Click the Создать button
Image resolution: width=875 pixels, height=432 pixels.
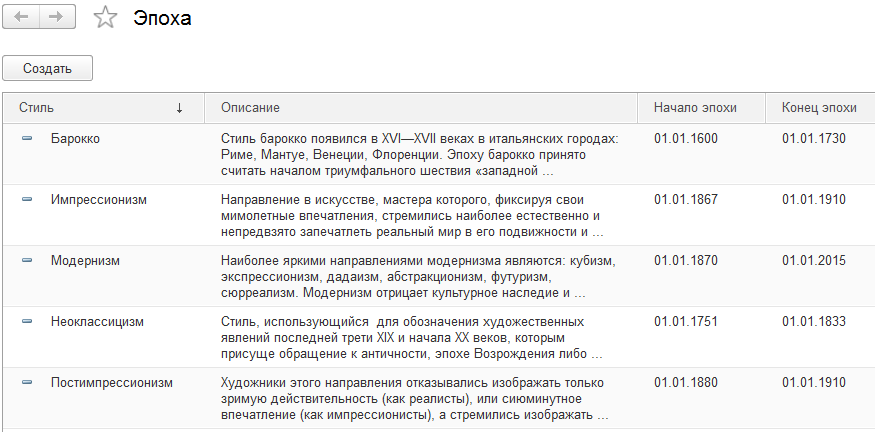click(47, 69)
